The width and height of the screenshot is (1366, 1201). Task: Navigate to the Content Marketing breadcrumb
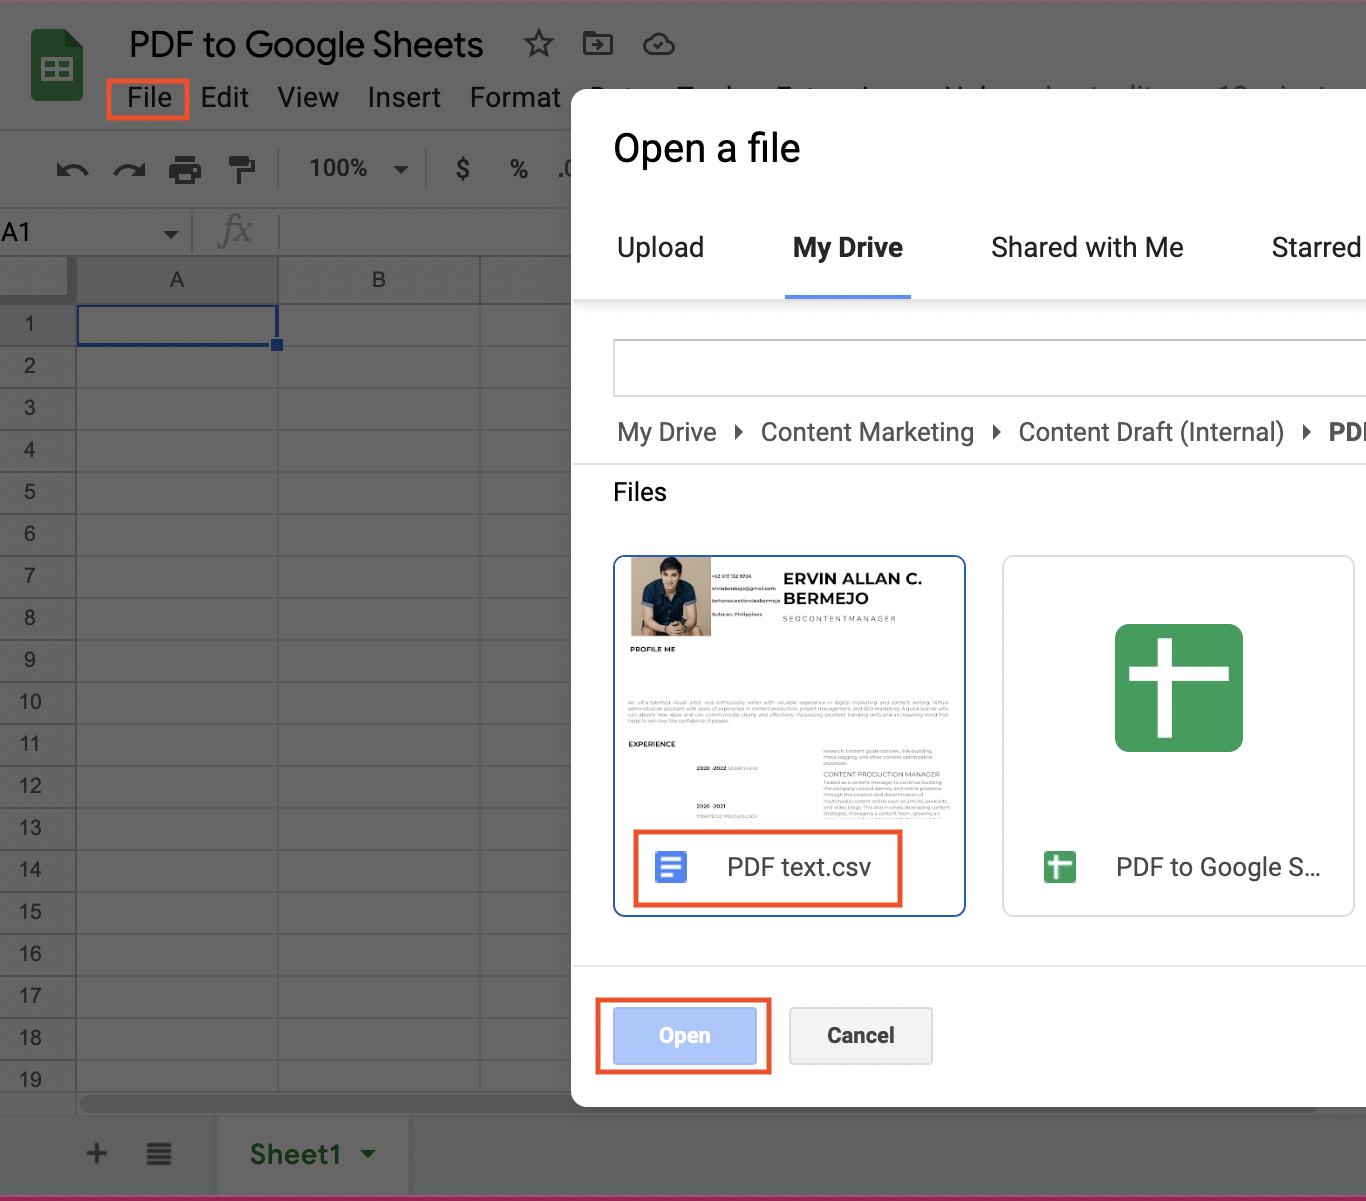point(867,432)
